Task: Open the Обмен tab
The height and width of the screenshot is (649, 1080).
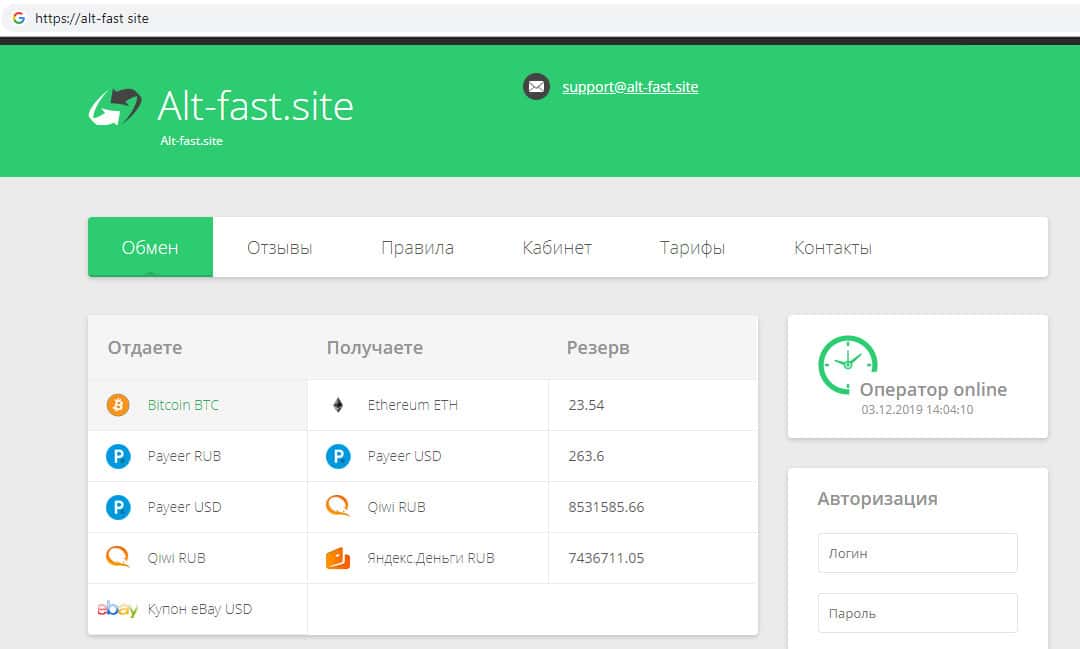Action: pyautogui.click(x=150, y=247)
